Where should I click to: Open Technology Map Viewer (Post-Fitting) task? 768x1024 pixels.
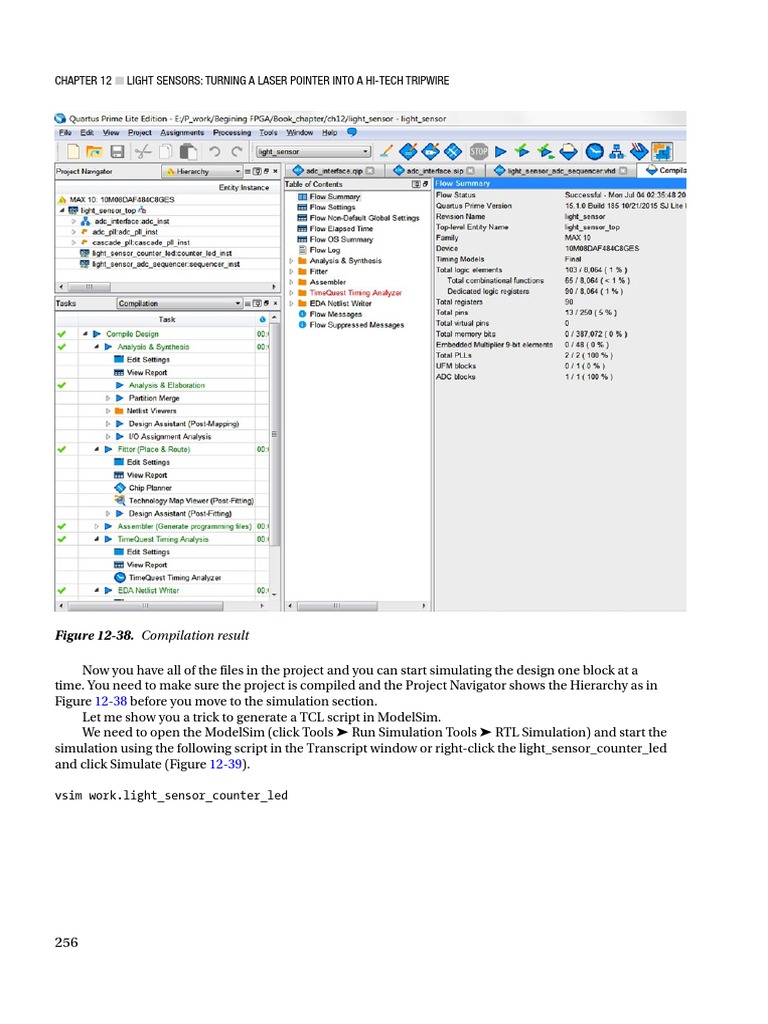point(190,500)
